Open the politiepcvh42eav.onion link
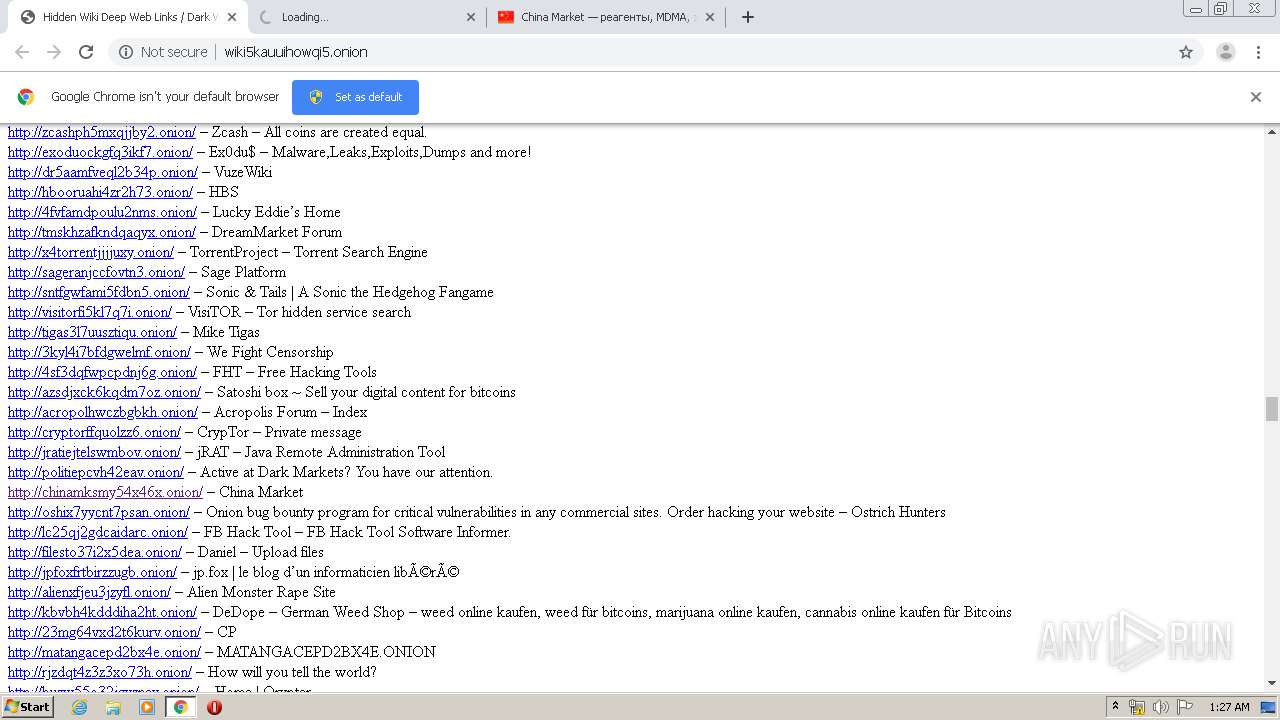Viewport: 1280px width, 720px height. (x=96, y=472)
